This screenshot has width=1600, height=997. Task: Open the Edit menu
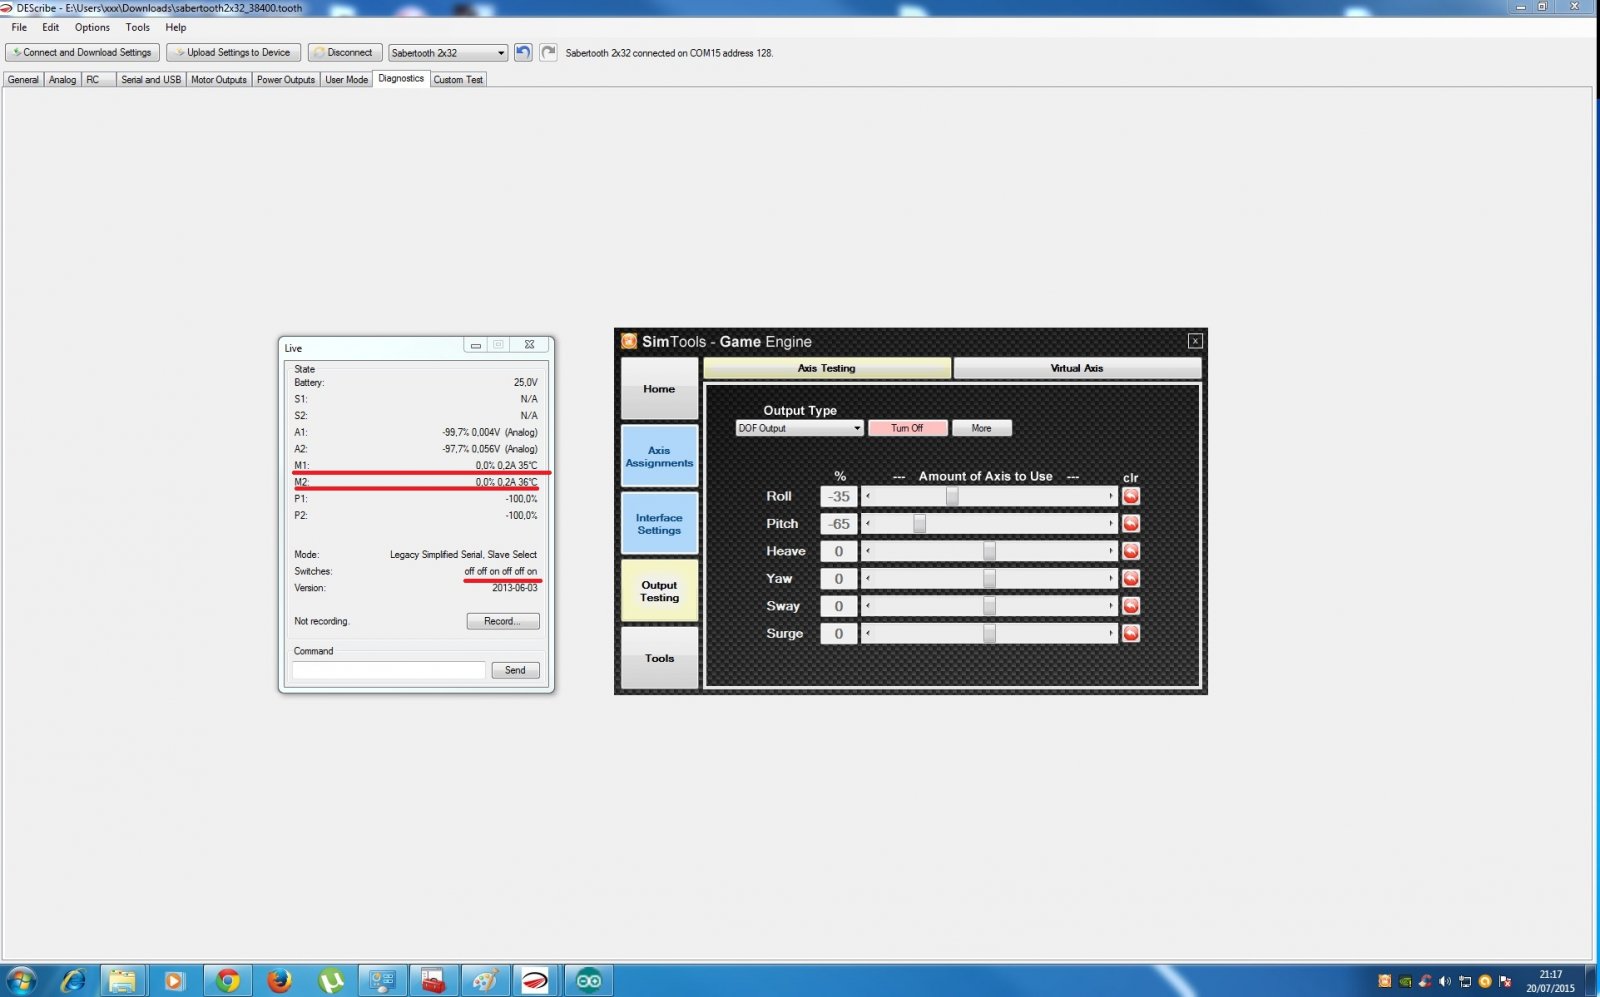pyautogui.click(x=51, y=27)
